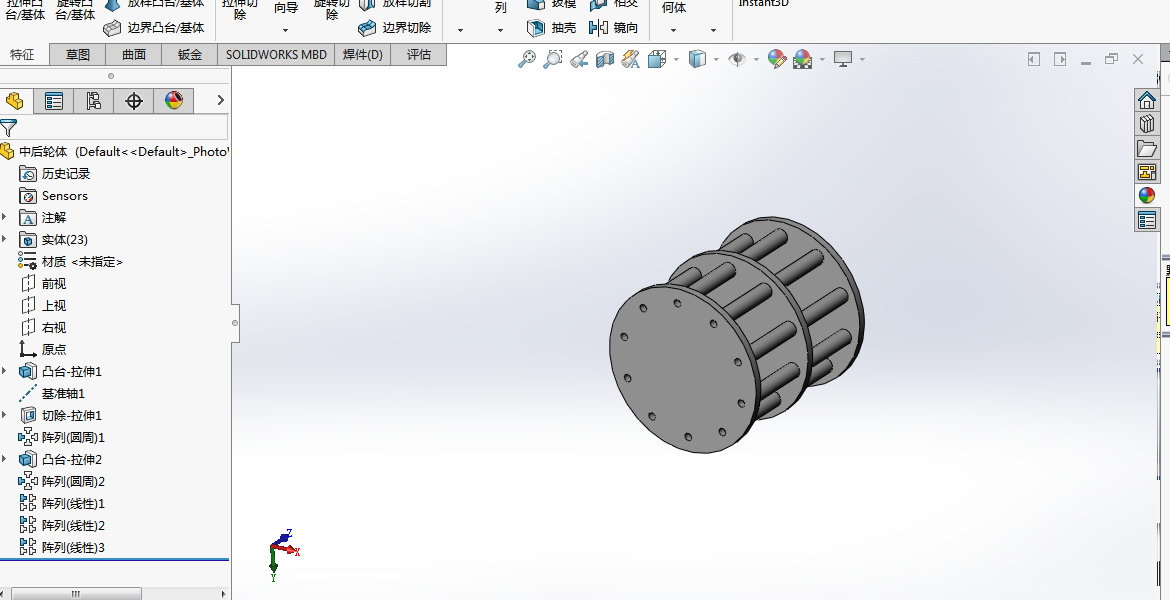
Task: Click the tree horizontal scrollbar thumb
Action: pos(75,594)
